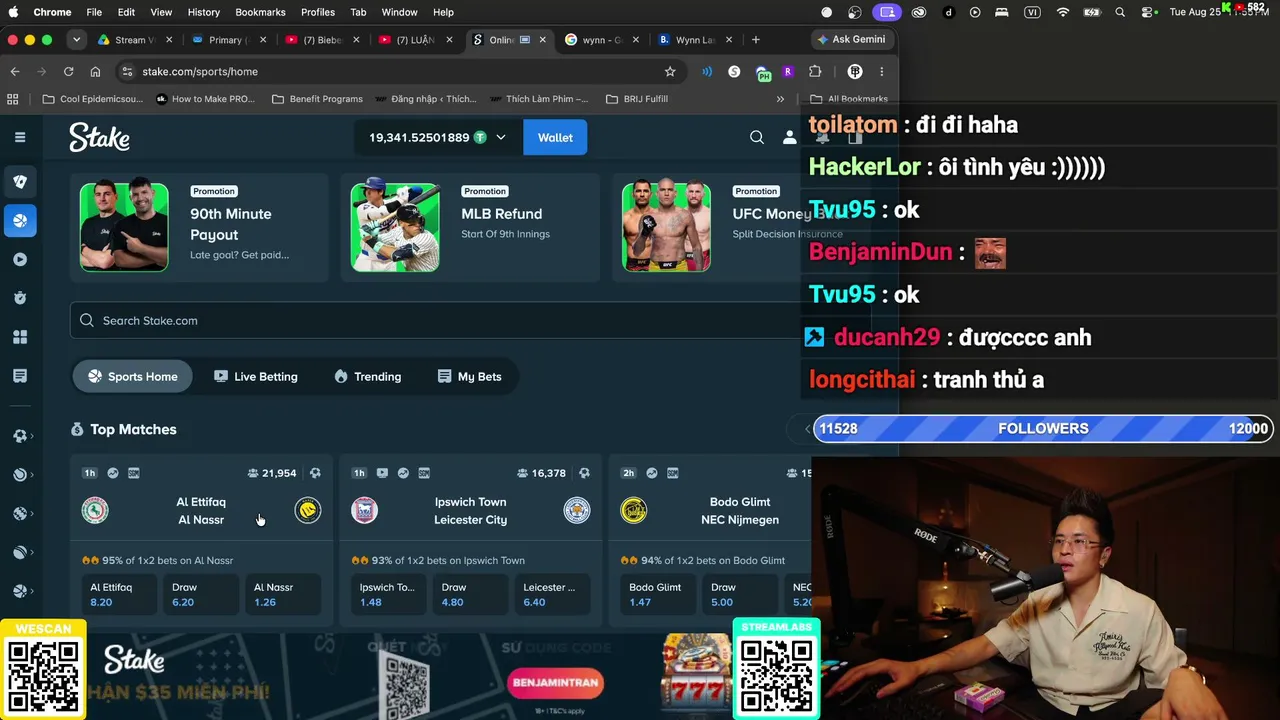The image size is (1280, 720).
Task: Click the wallet balance 19,341.52501889
Action: point(419,137)
